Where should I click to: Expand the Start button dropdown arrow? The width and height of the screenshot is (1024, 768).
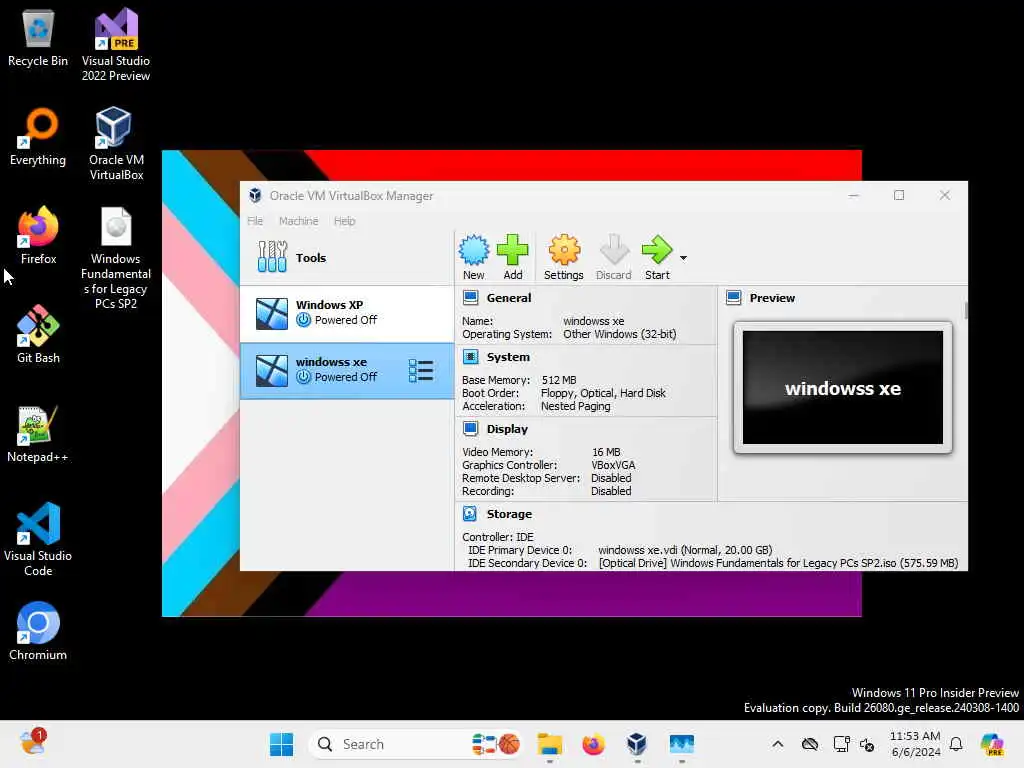[x=683, y=258]
